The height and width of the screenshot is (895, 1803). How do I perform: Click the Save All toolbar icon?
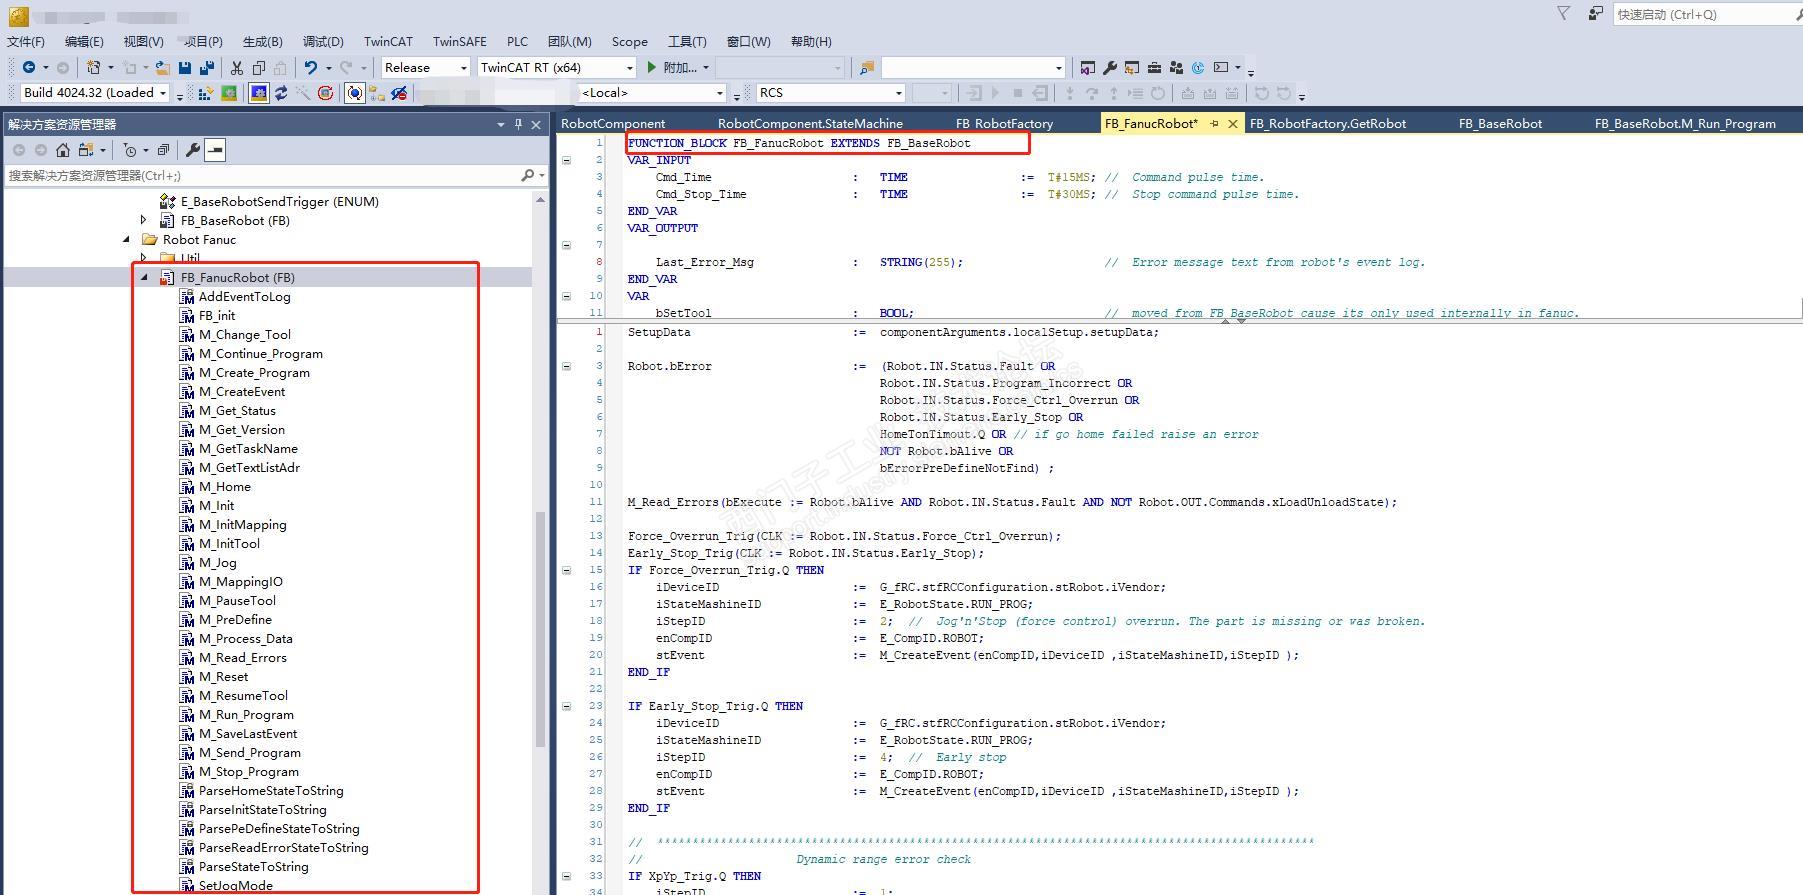(207, 68)
